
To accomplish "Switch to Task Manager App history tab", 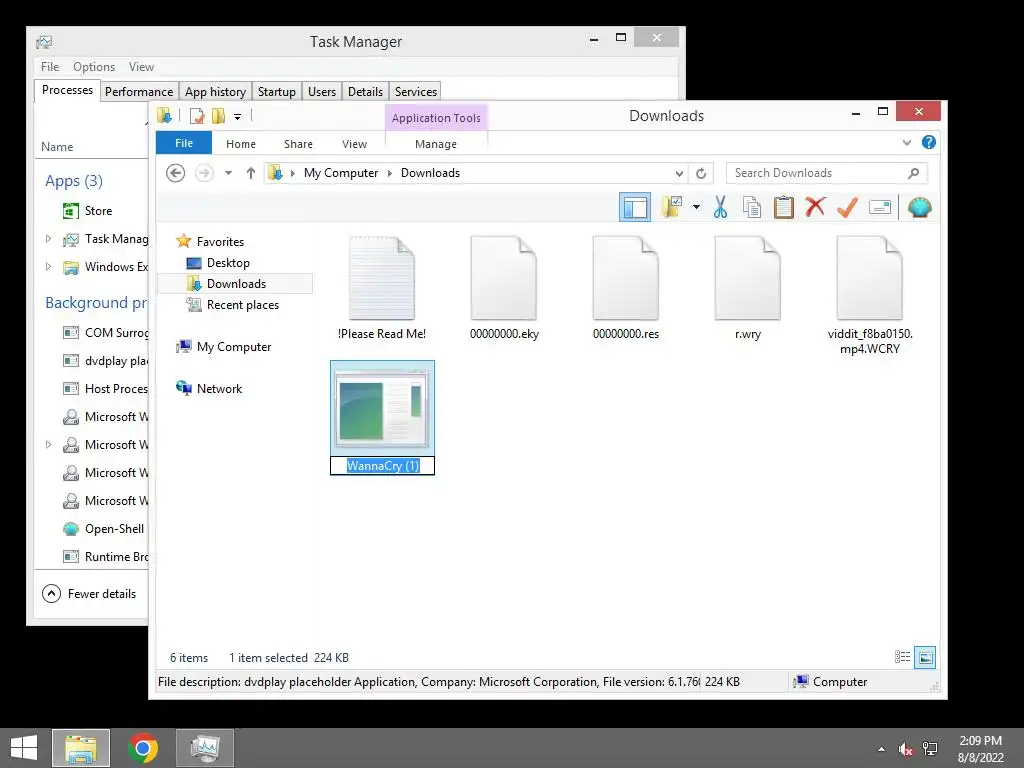I will pos(216,91).
